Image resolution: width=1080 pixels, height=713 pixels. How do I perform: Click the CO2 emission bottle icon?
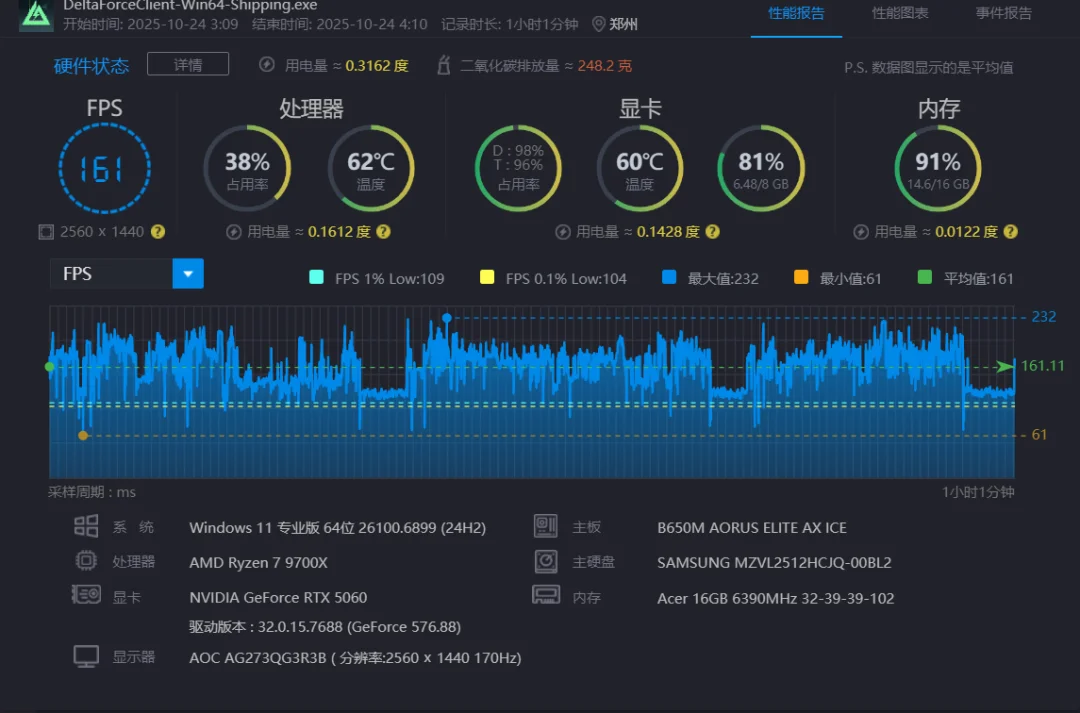444,66
